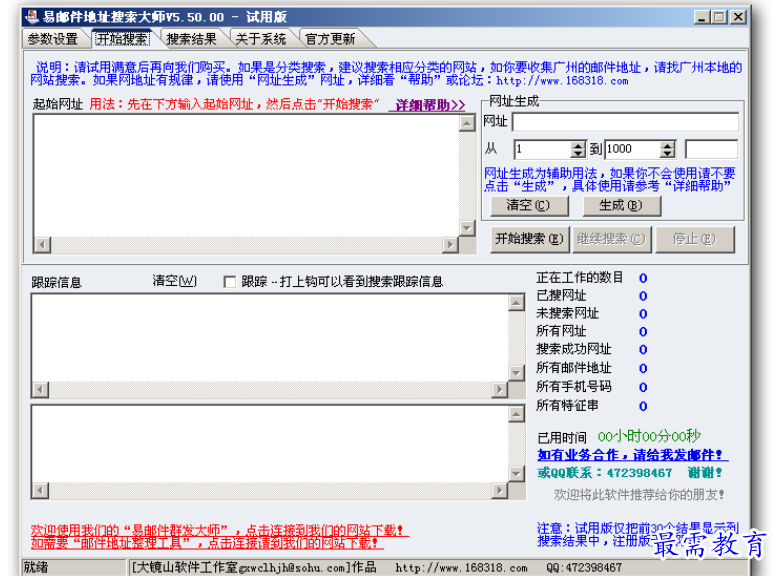
Task: Decrease the 到 value with down arrow
Action: pyautogui.click(x=668, y=154)
